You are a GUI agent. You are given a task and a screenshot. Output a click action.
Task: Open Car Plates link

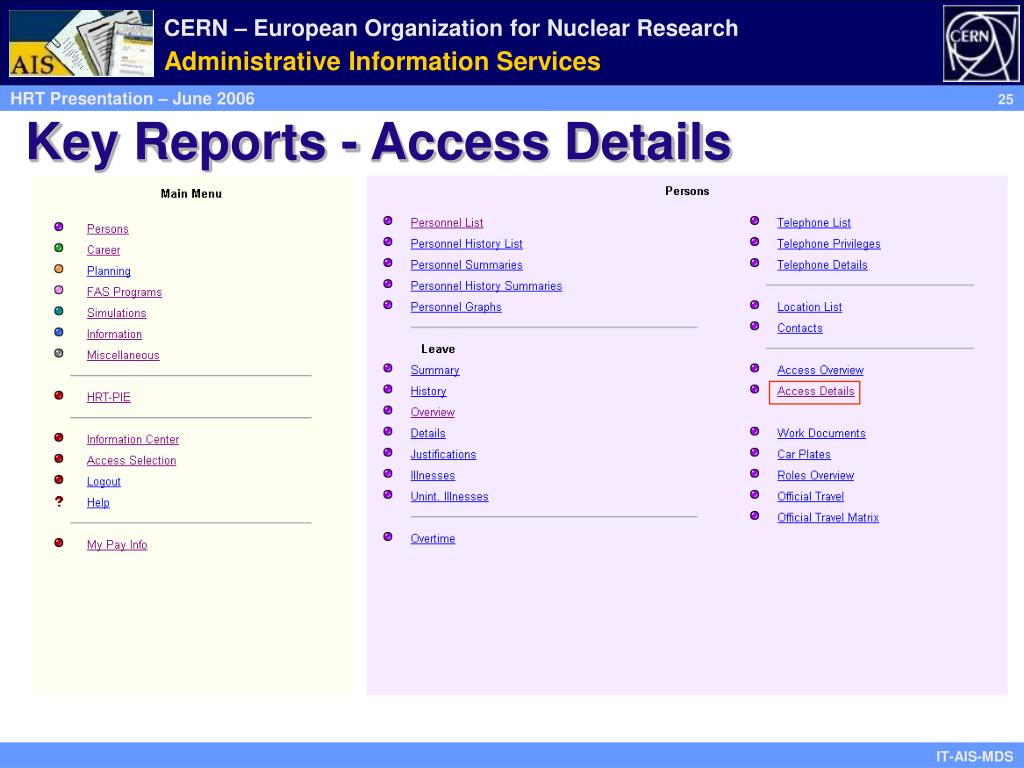tap(805, 455)
